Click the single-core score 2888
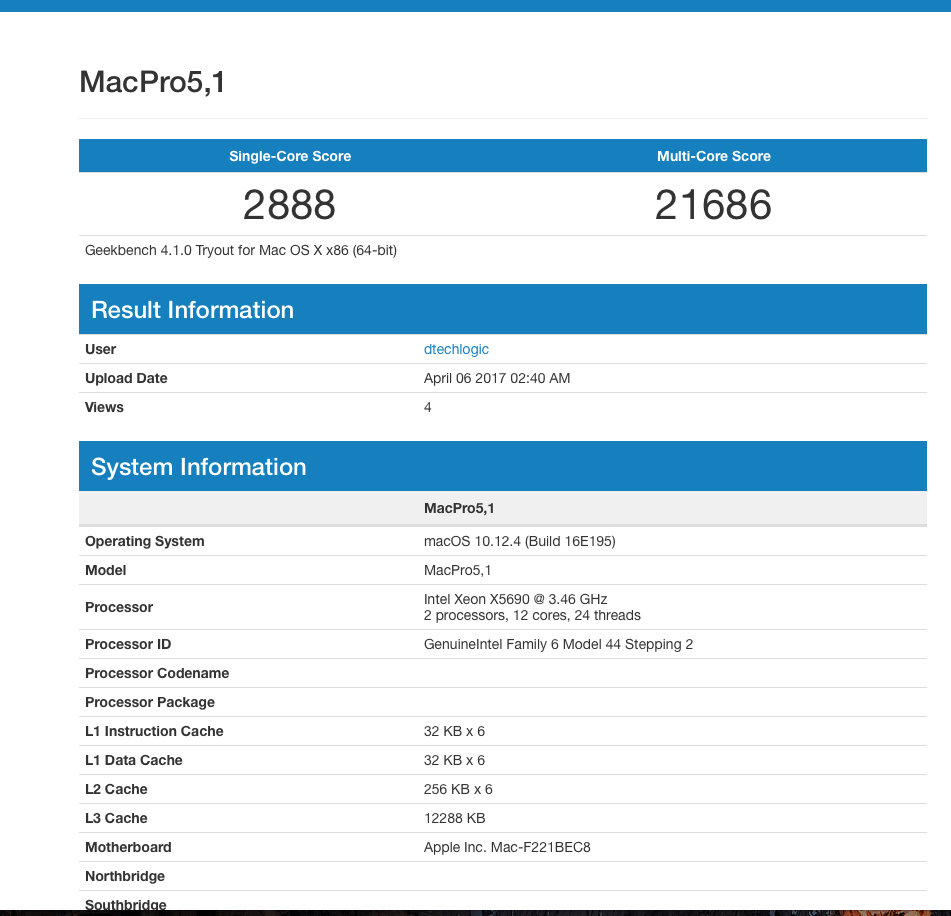 [x=289, y=204]
